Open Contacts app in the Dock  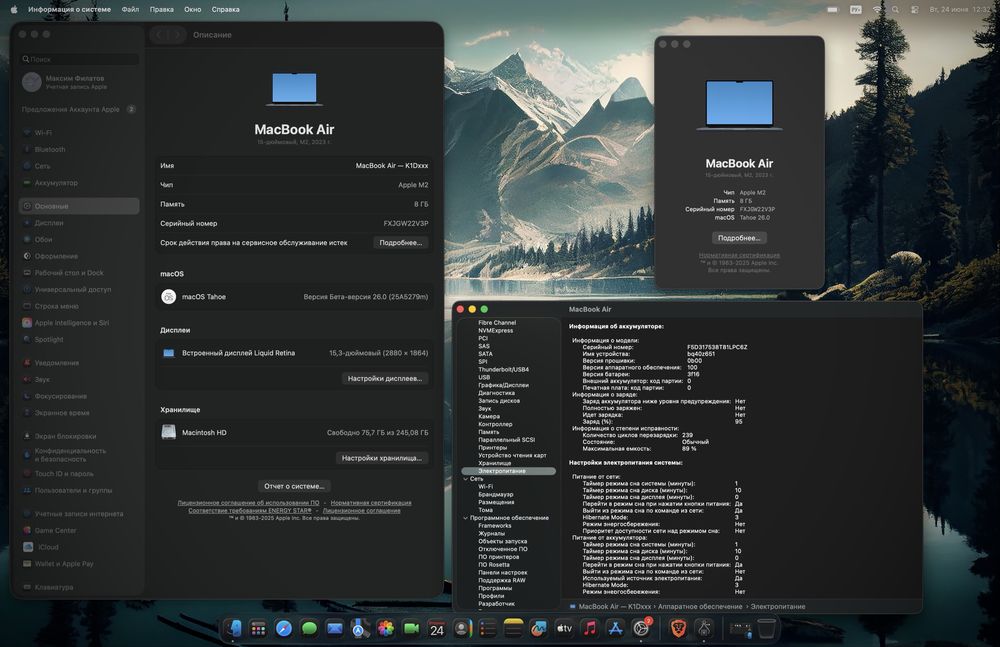(462, 628)
